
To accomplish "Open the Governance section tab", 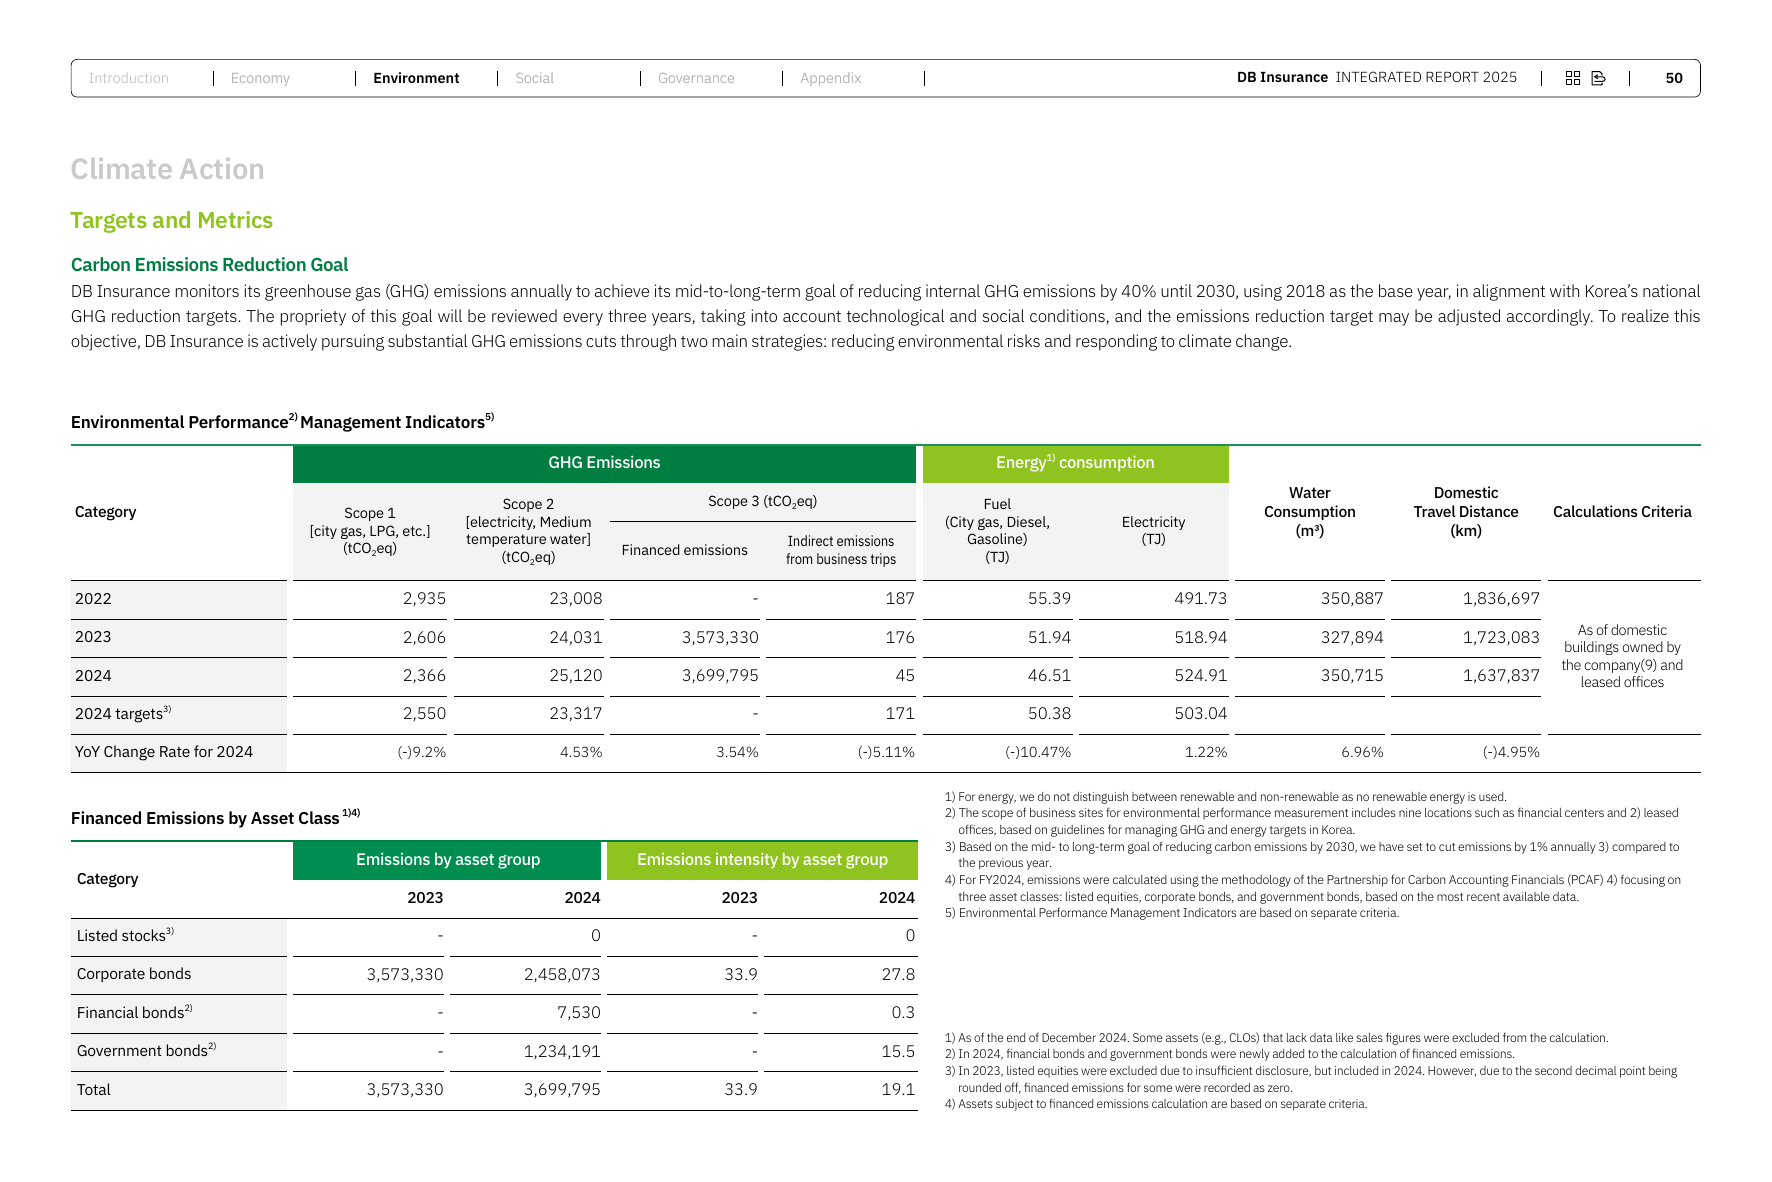I will (696, 78).
